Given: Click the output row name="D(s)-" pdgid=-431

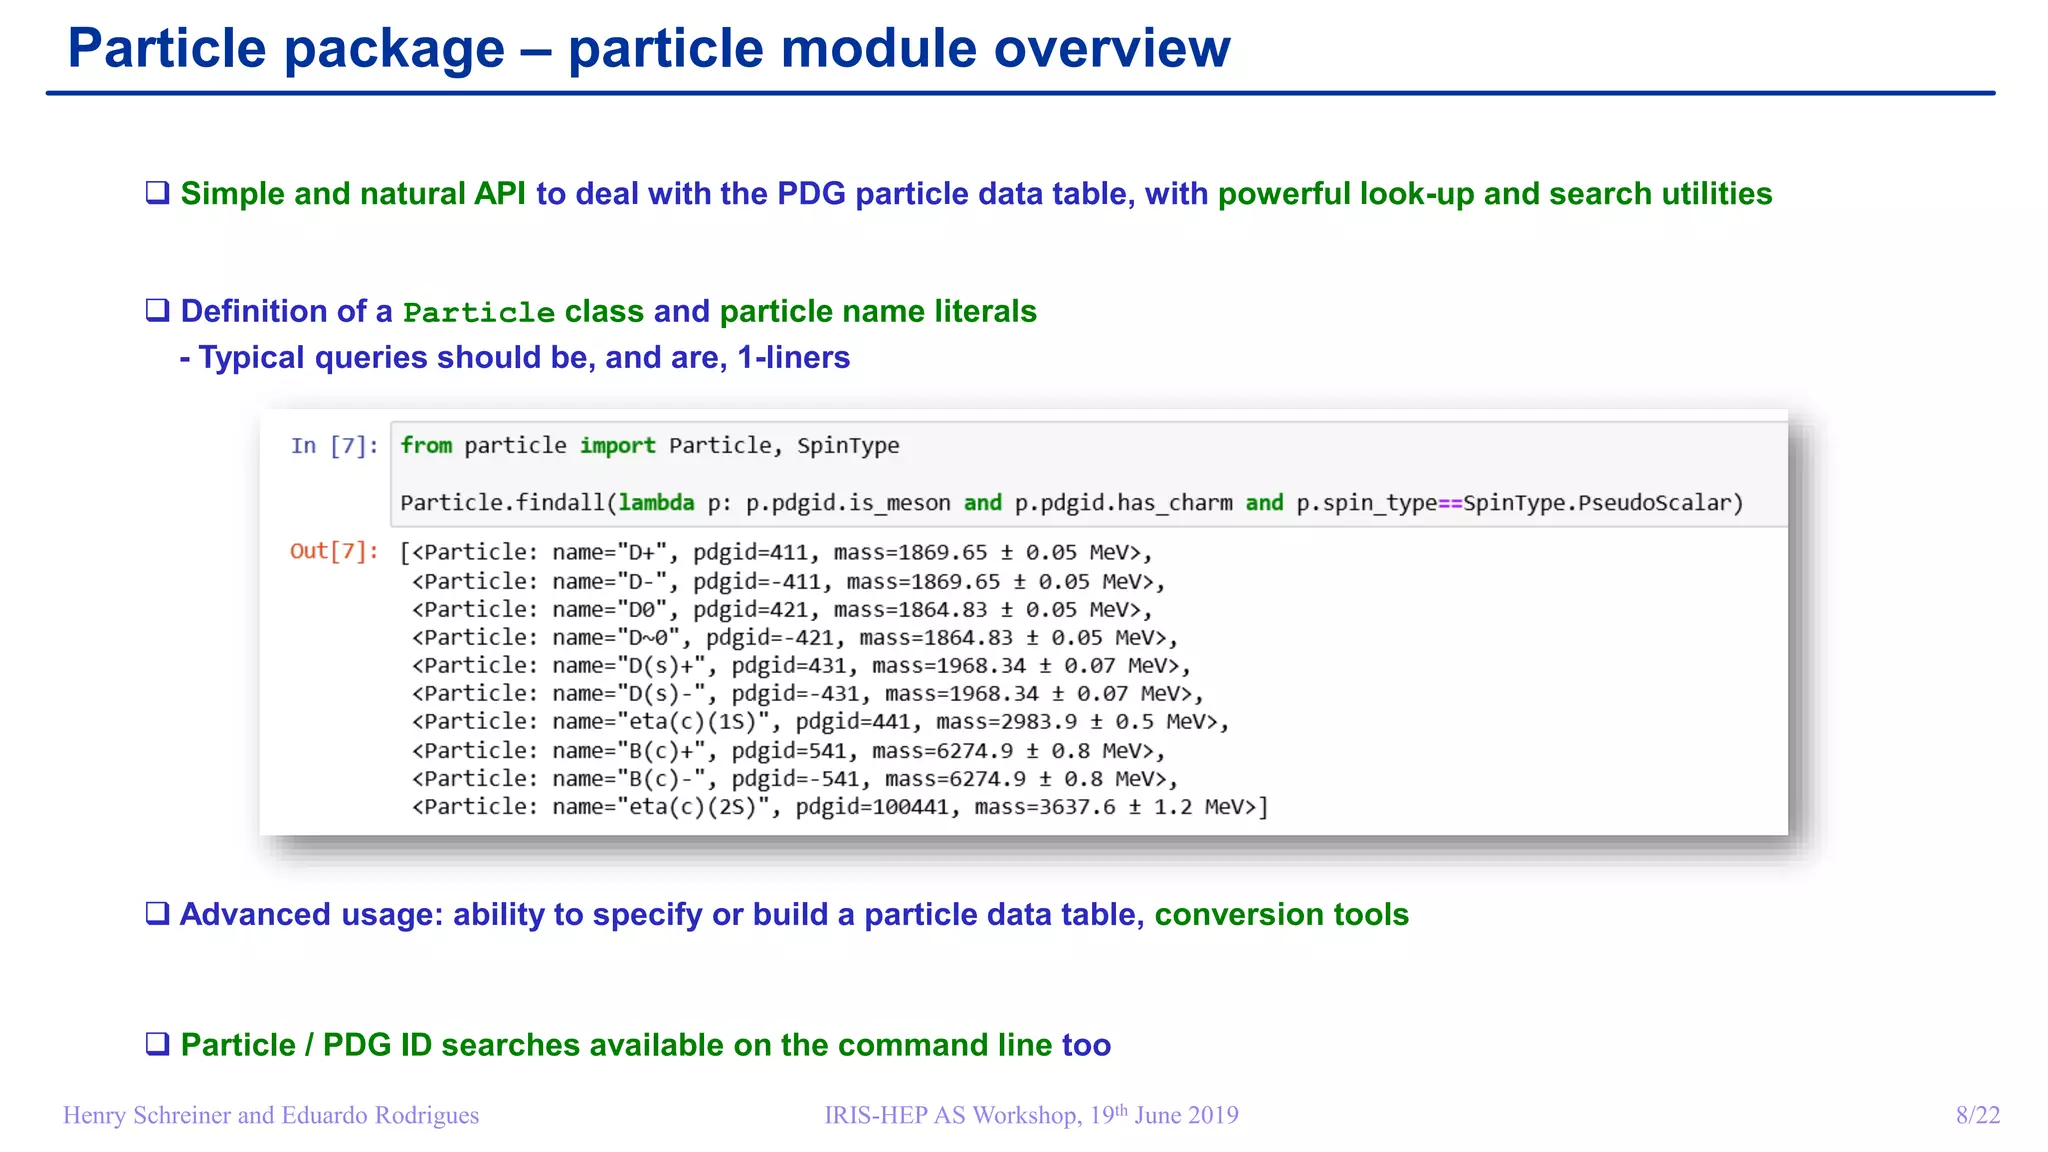Looking at the screenshot, I should (808, 694).
